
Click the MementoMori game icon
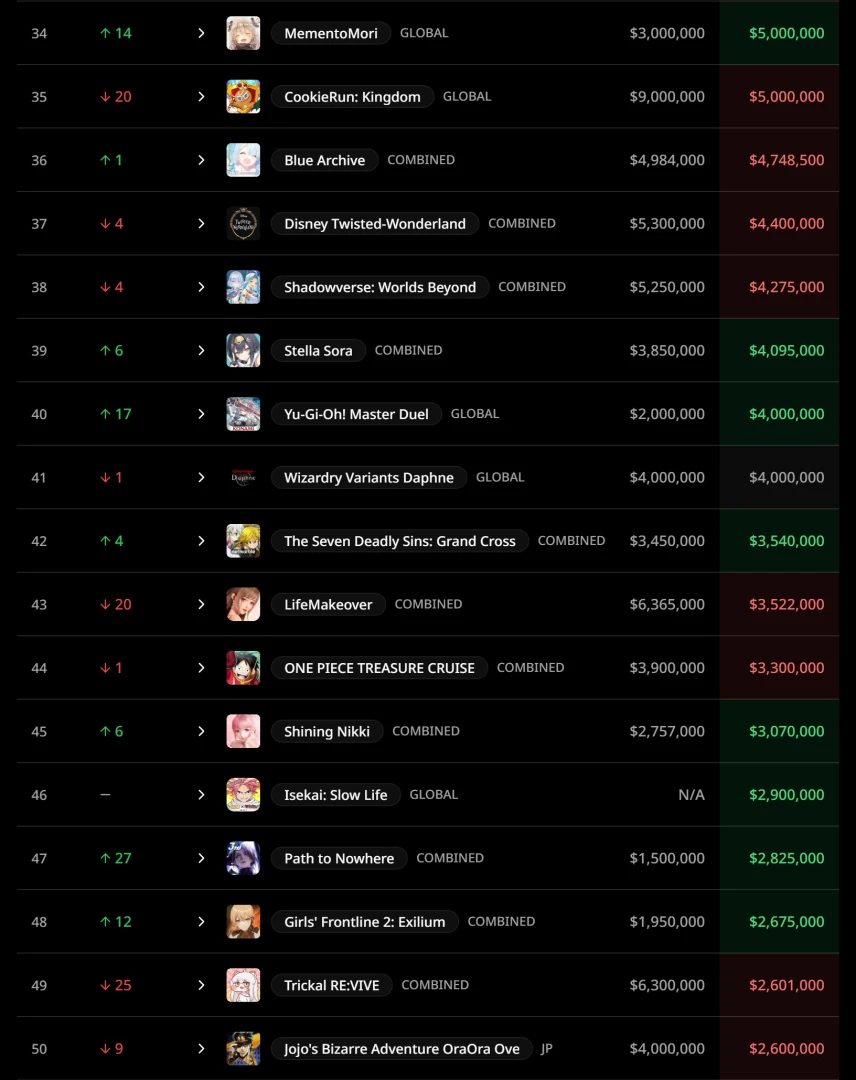(x=243, y=33)
